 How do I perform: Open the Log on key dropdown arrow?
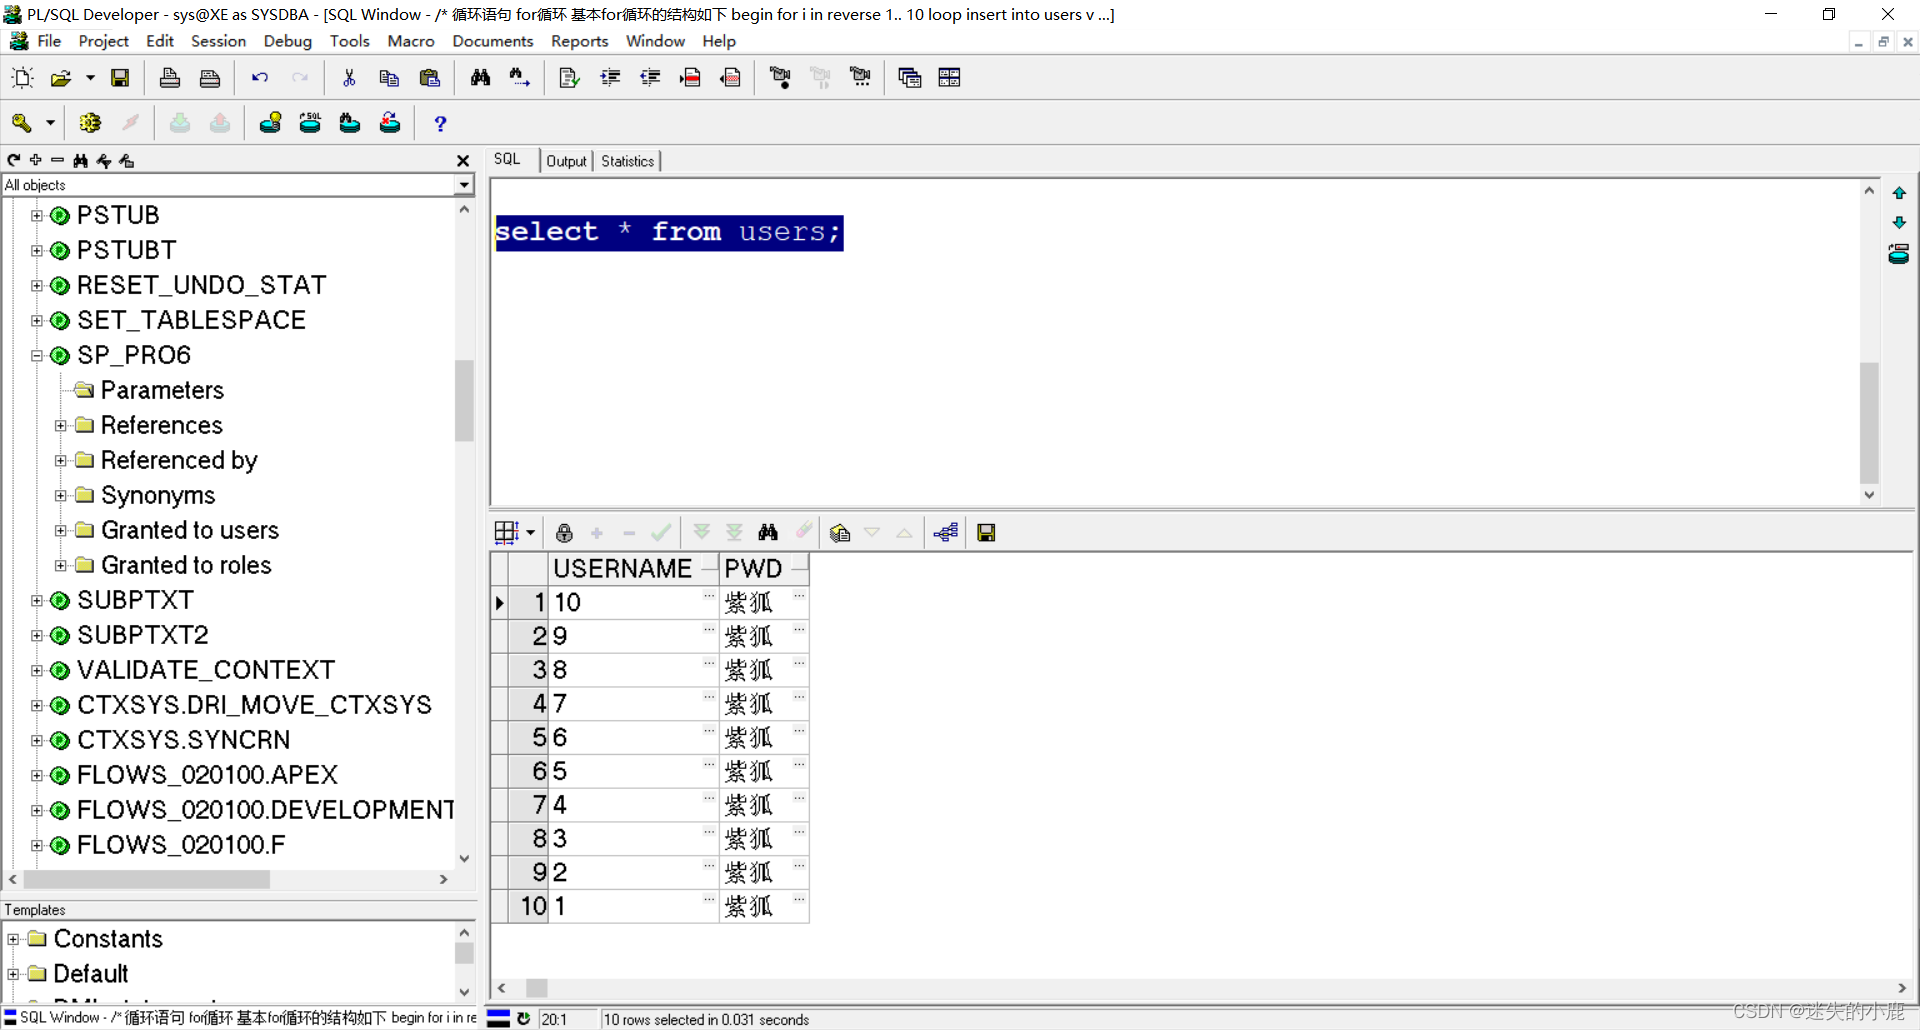tap(50, 123)
